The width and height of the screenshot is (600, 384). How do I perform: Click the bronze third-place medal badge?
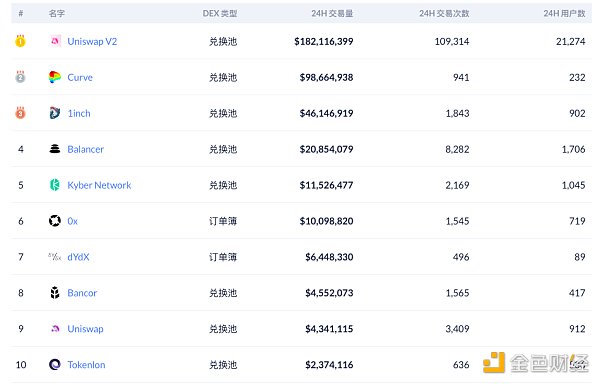point(20,113)
